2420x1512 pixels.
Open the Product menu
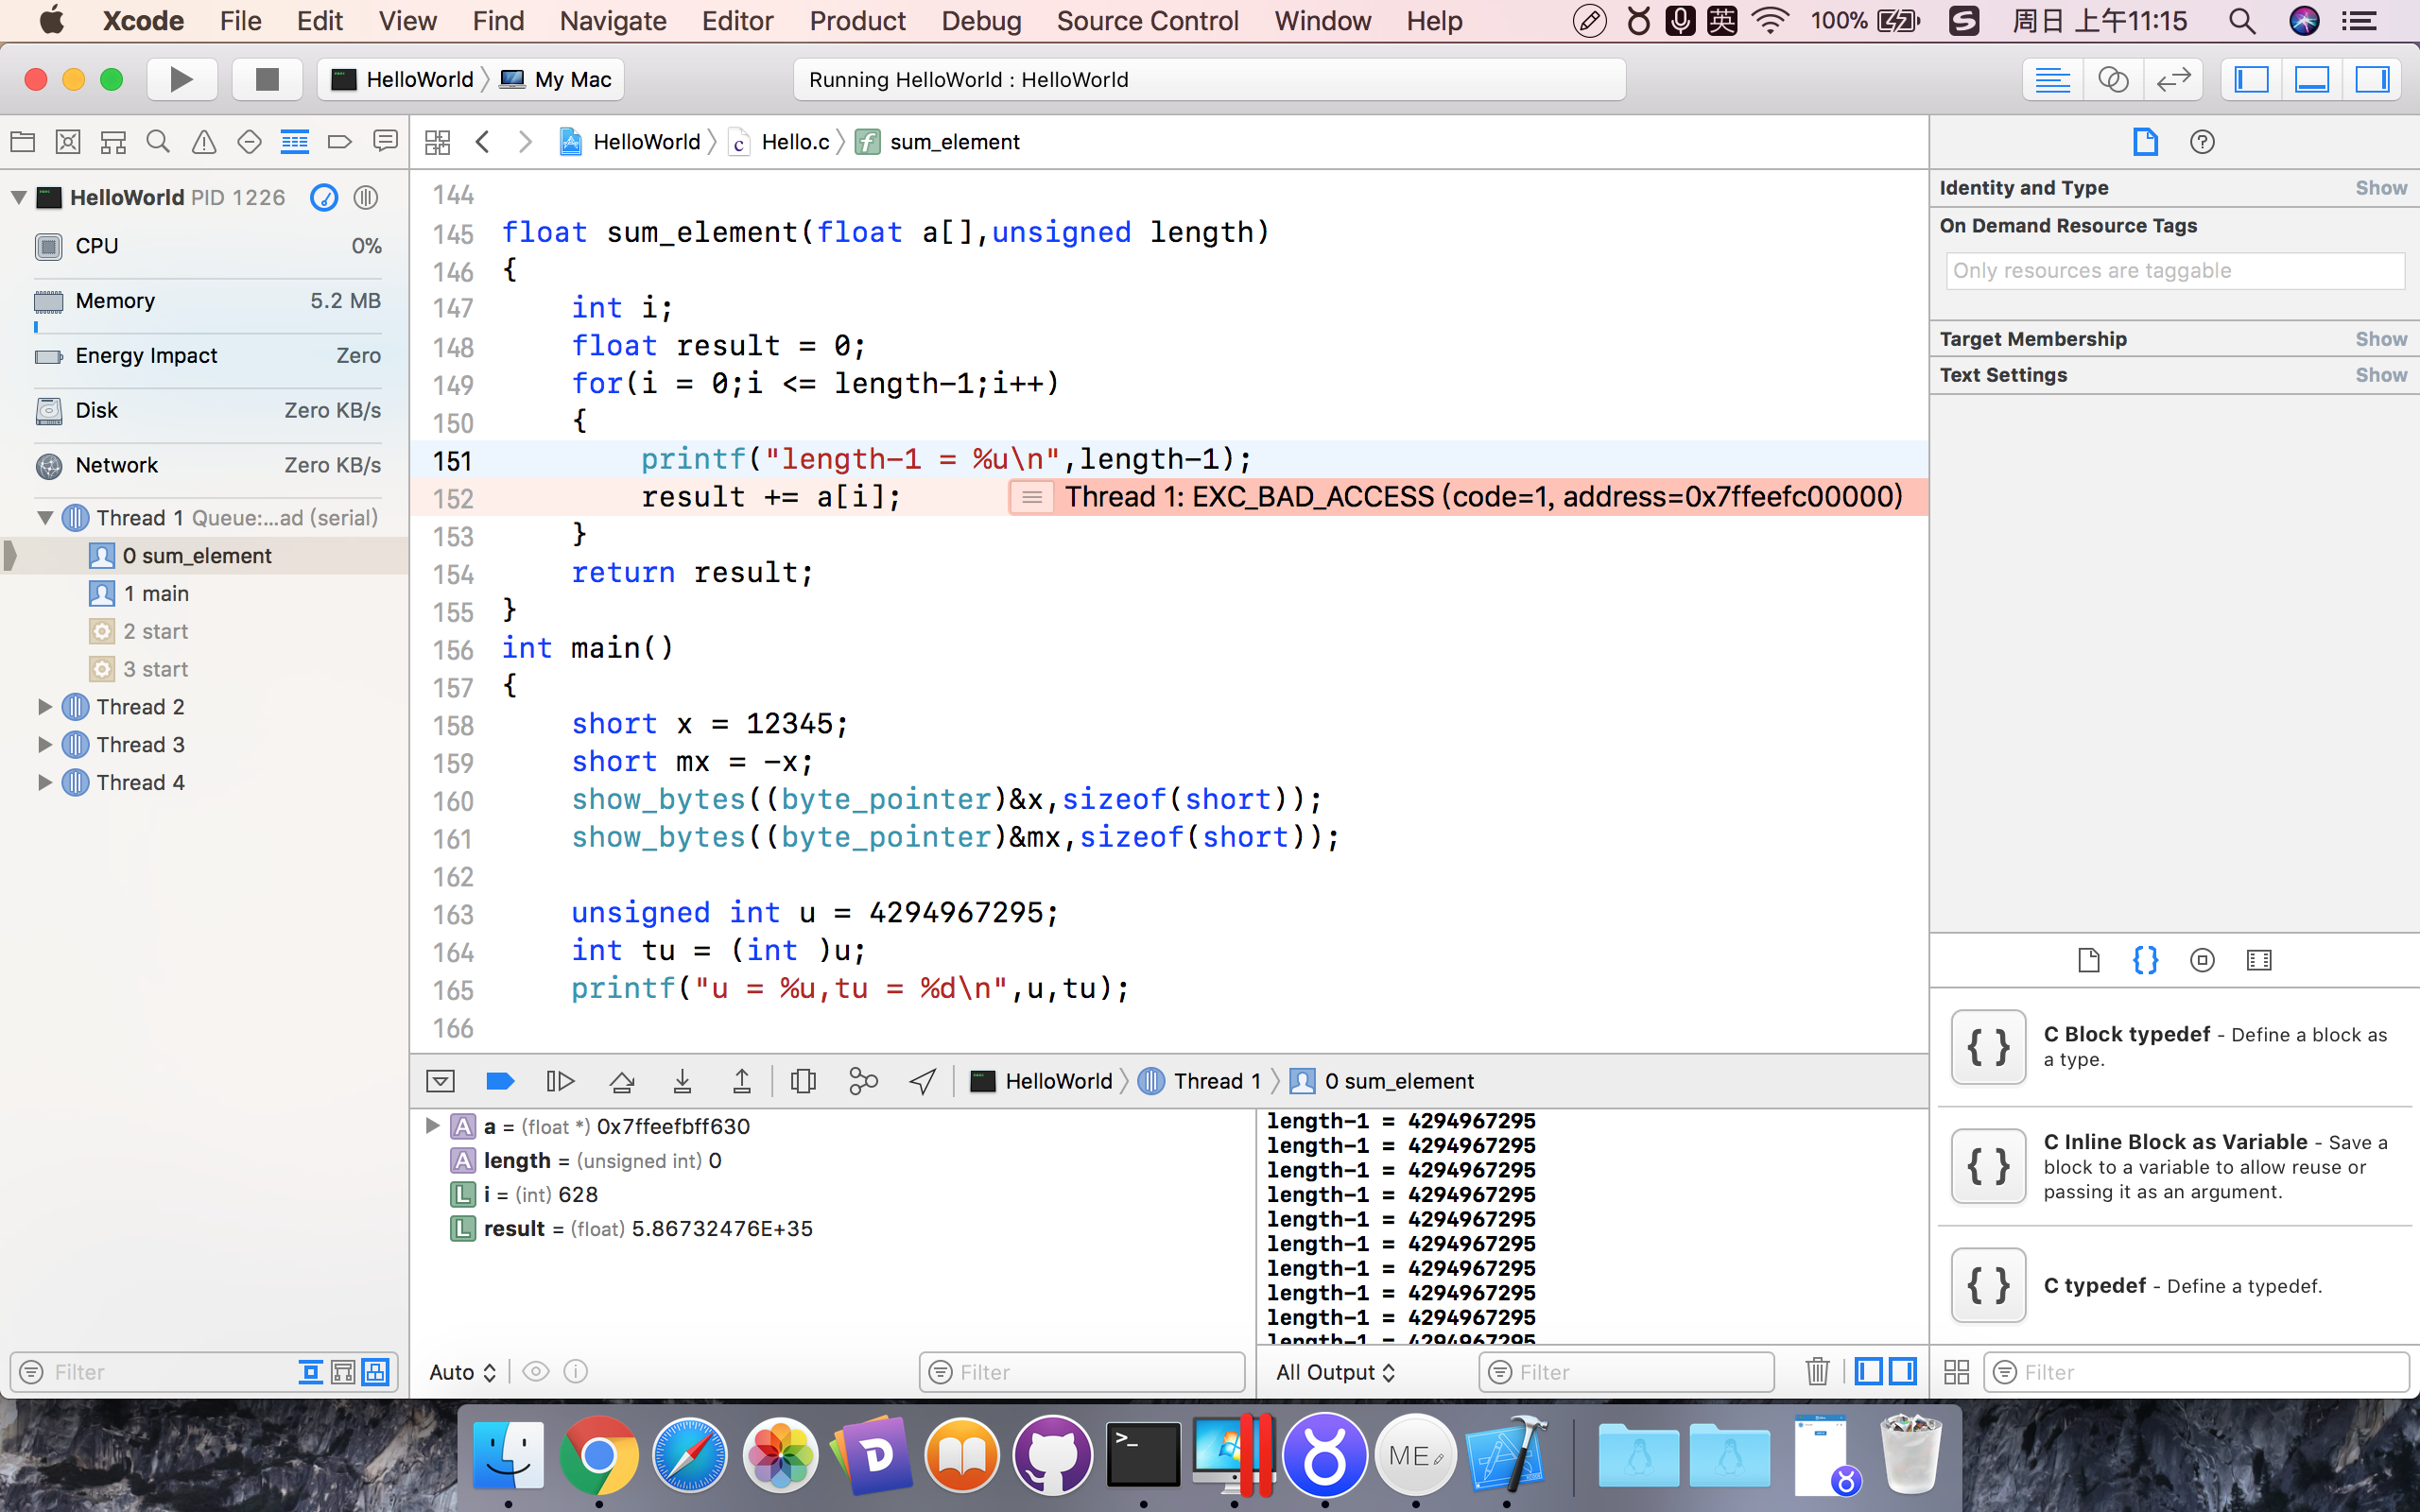[856, 20]
